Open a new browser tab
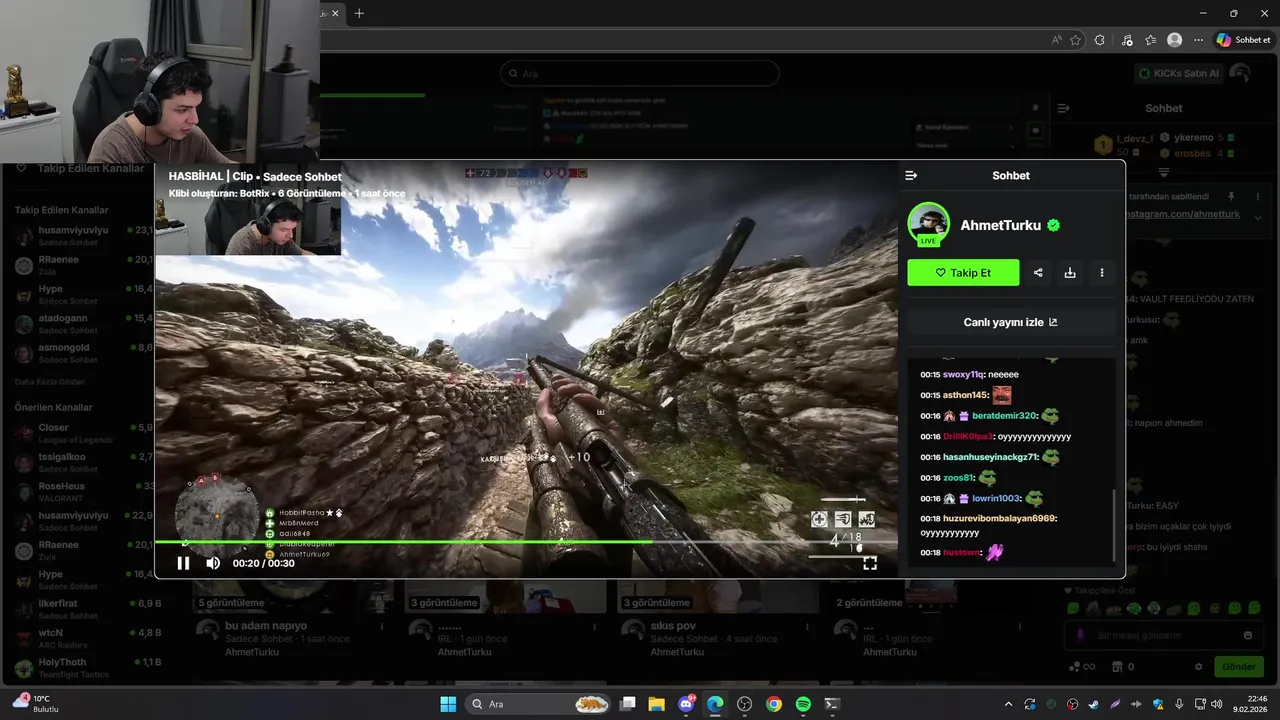The image size is (1280, 720). pyautogui.click(x=359, y=13)
